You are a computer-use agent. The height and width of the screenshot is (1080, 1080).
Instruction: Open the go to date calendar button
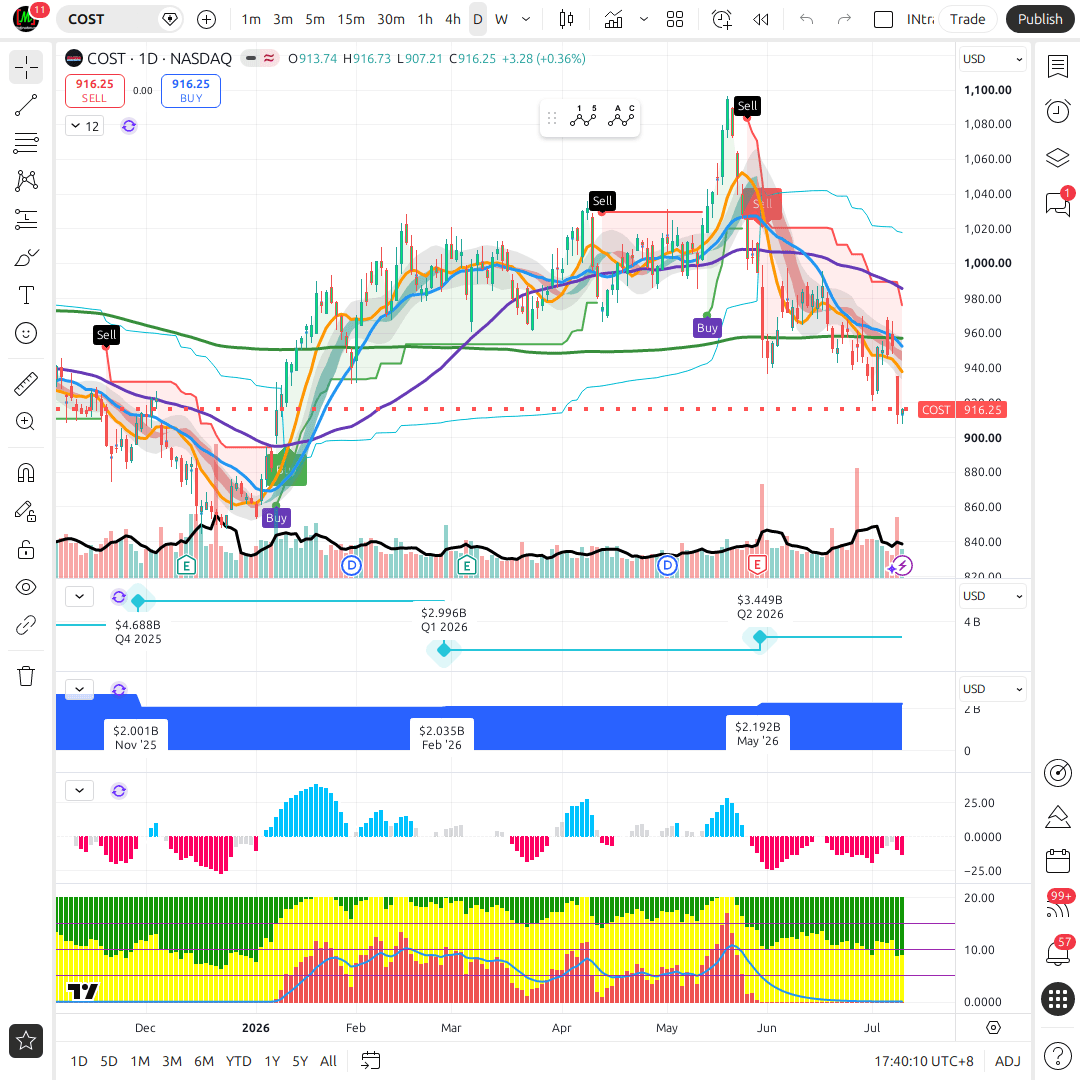(x=371, y=1061)
